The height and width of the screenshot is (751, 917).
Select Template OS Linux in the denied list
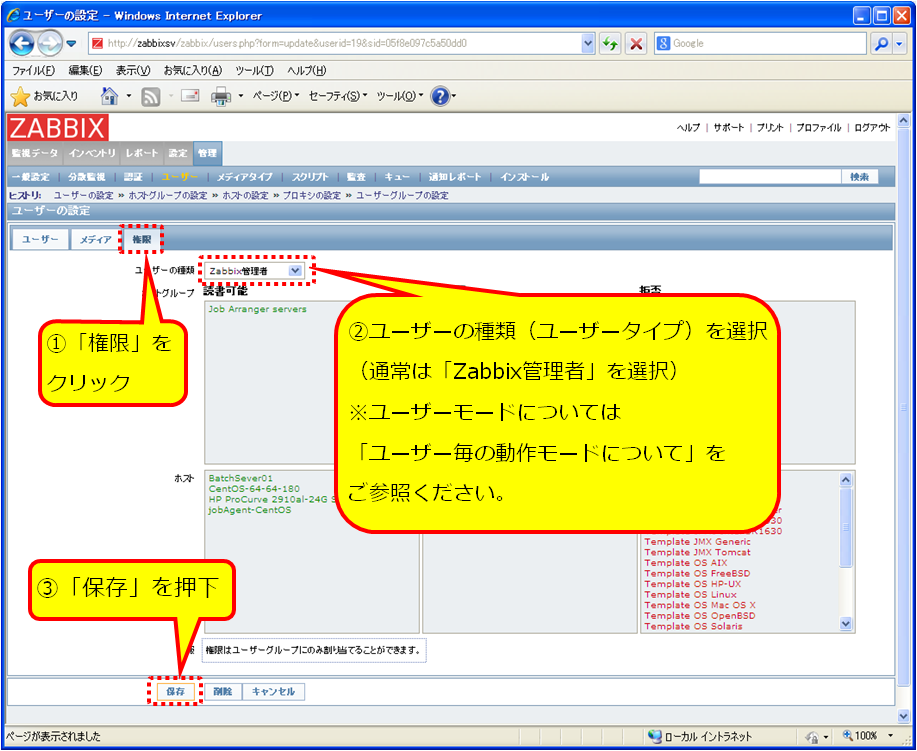click(x=690, y=595)
